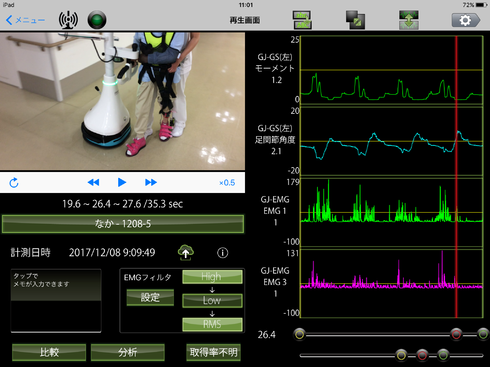Image resolution: width=490 pixels, height=367 pixels.
Task: Tap the green status indicator light
Action: pyautogui.click(x=97, y=20)
